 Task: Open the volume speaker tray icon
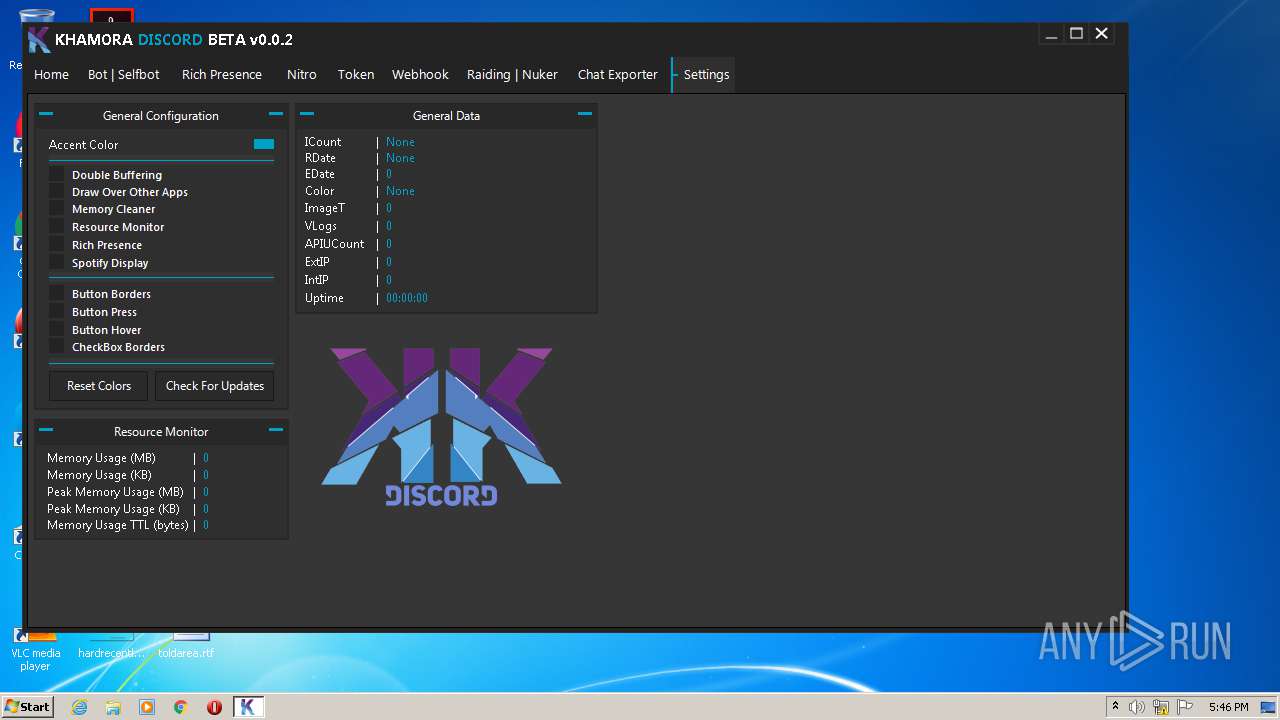coord(1137,707)
